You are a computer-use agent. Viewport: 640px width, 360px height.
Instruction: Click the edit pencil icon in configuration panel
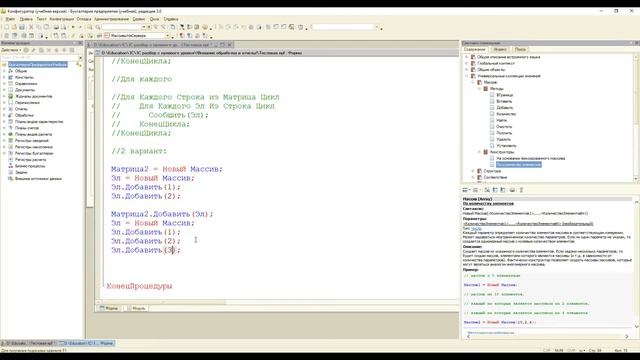[x=34, y=50]
